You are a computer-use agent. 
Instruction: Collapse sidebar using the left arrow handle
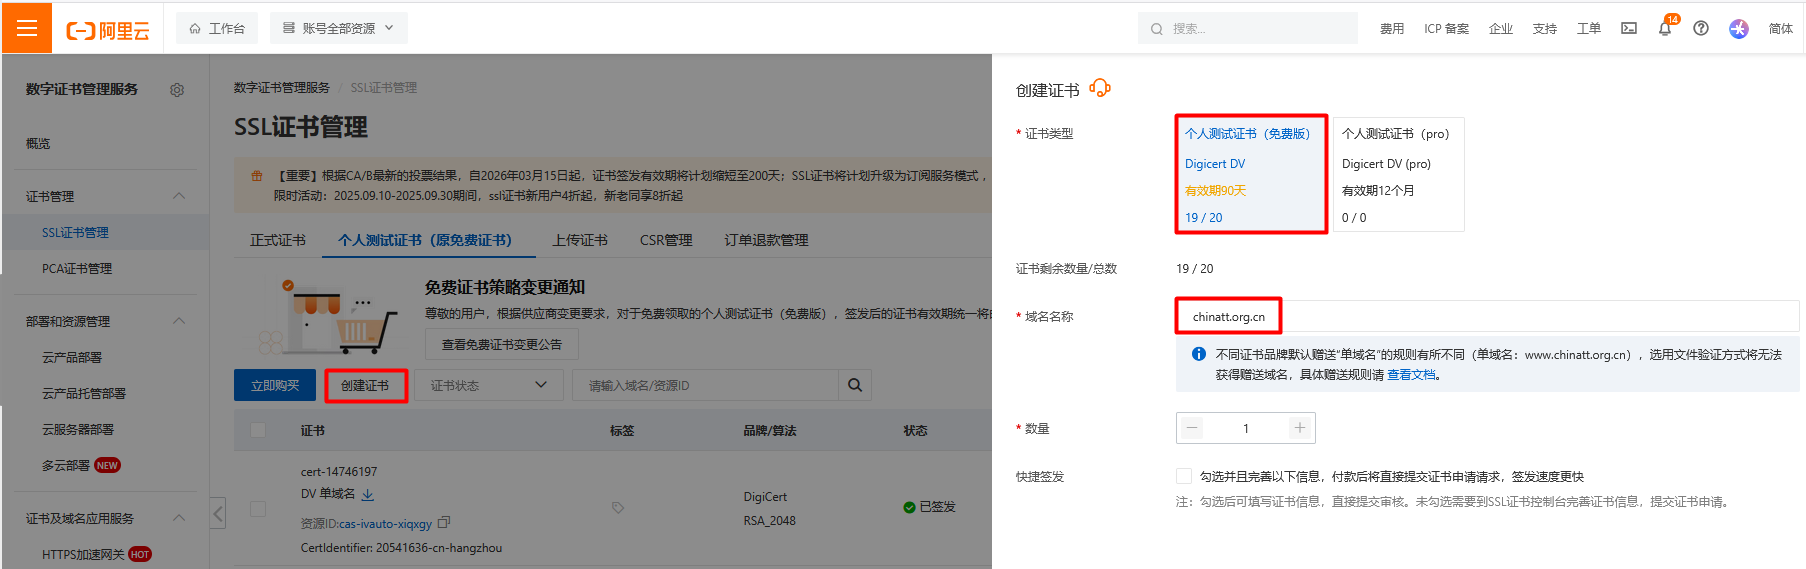[x=218, y=513]
